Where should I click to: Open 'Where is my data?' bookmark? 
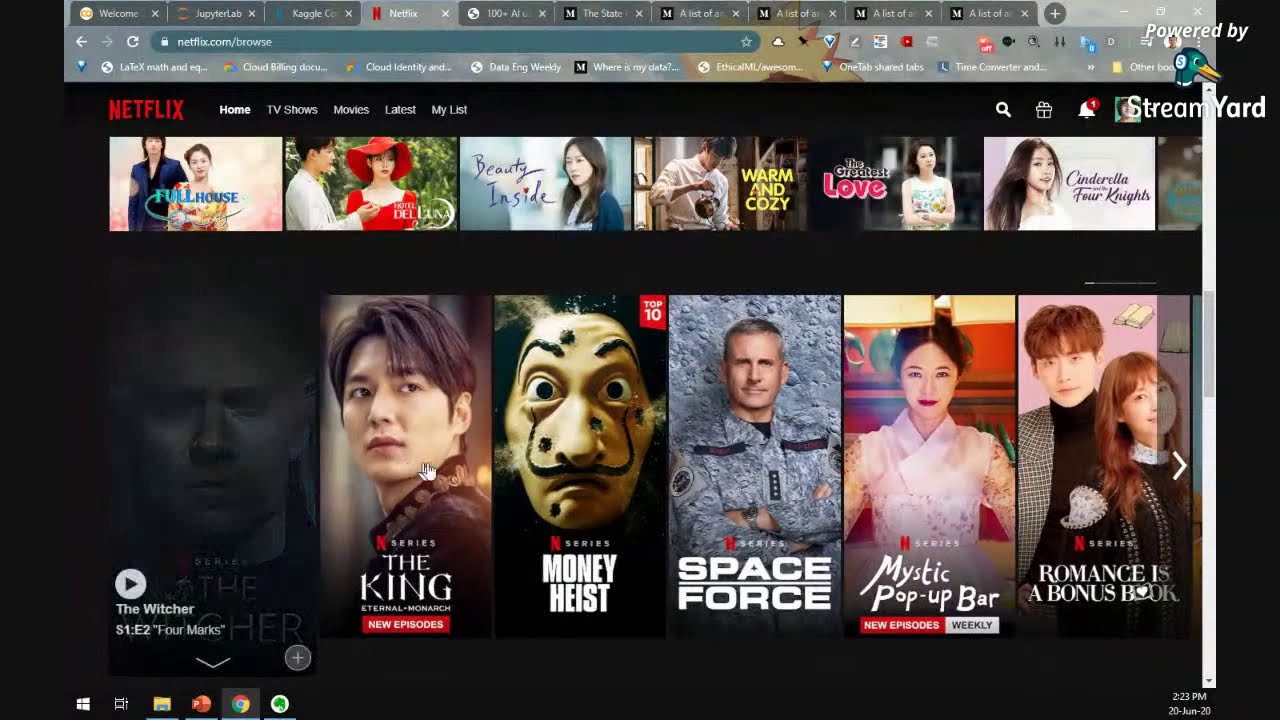[x=627, y=67]
